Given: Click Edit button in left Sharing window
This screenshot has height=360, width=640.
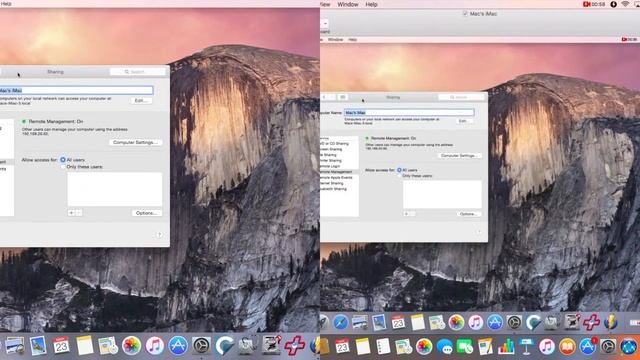Looking at the screenshot, I should [141, 100].
